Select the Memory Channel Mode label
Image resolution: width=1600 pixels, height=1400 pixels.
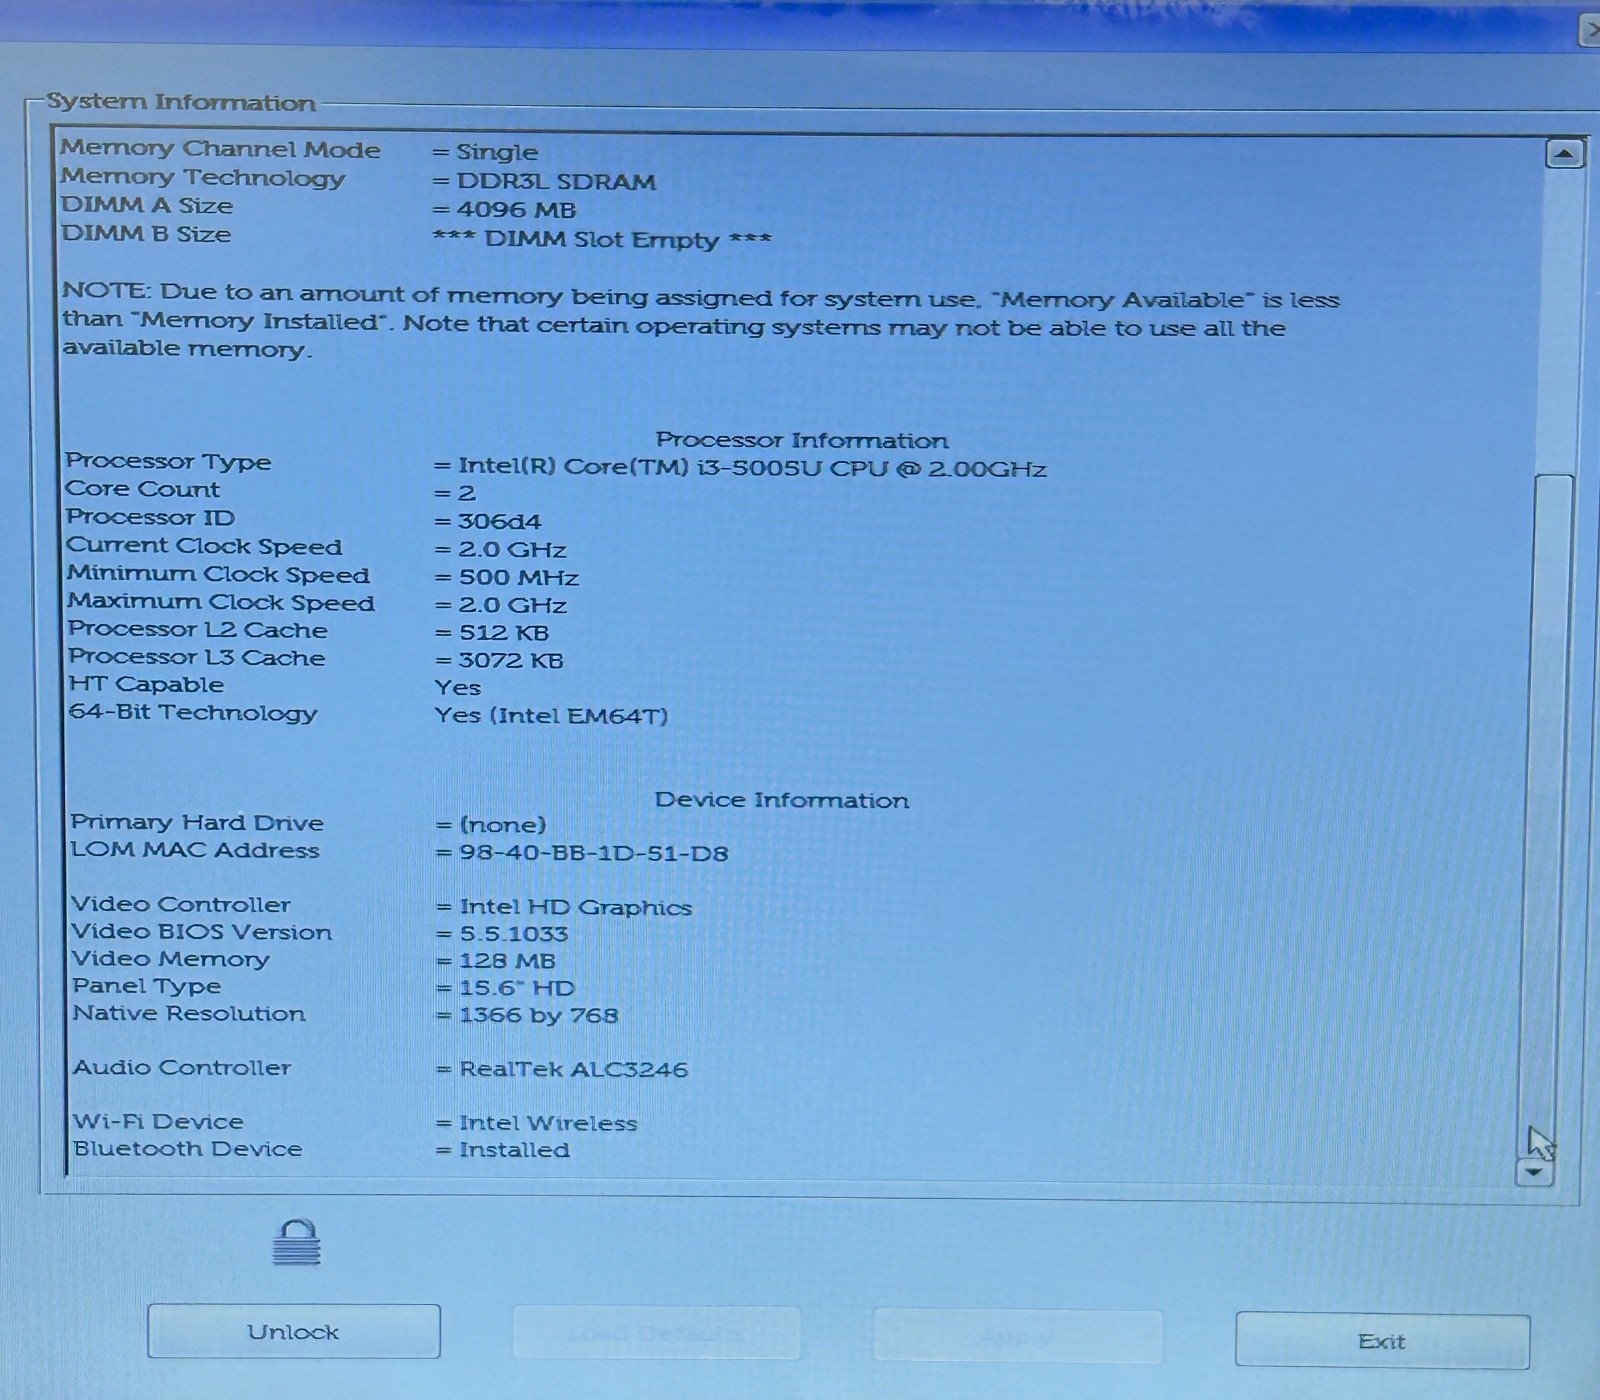[220, 149]
